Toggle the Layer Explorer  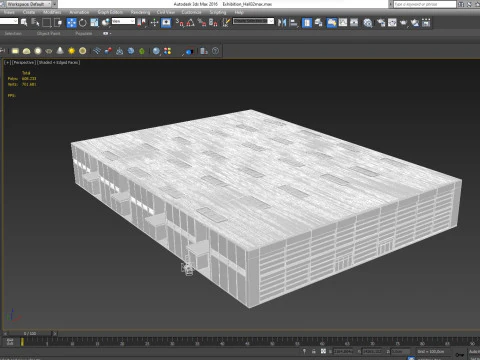[319, 23]
